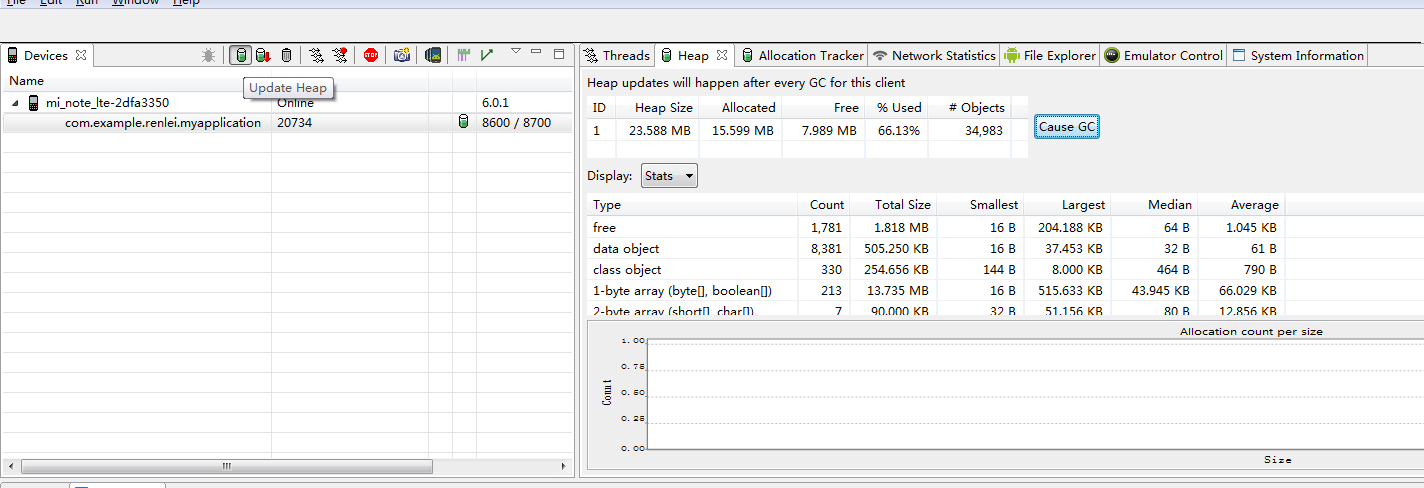Switch to the Threads tab

[x=617, y=55]
